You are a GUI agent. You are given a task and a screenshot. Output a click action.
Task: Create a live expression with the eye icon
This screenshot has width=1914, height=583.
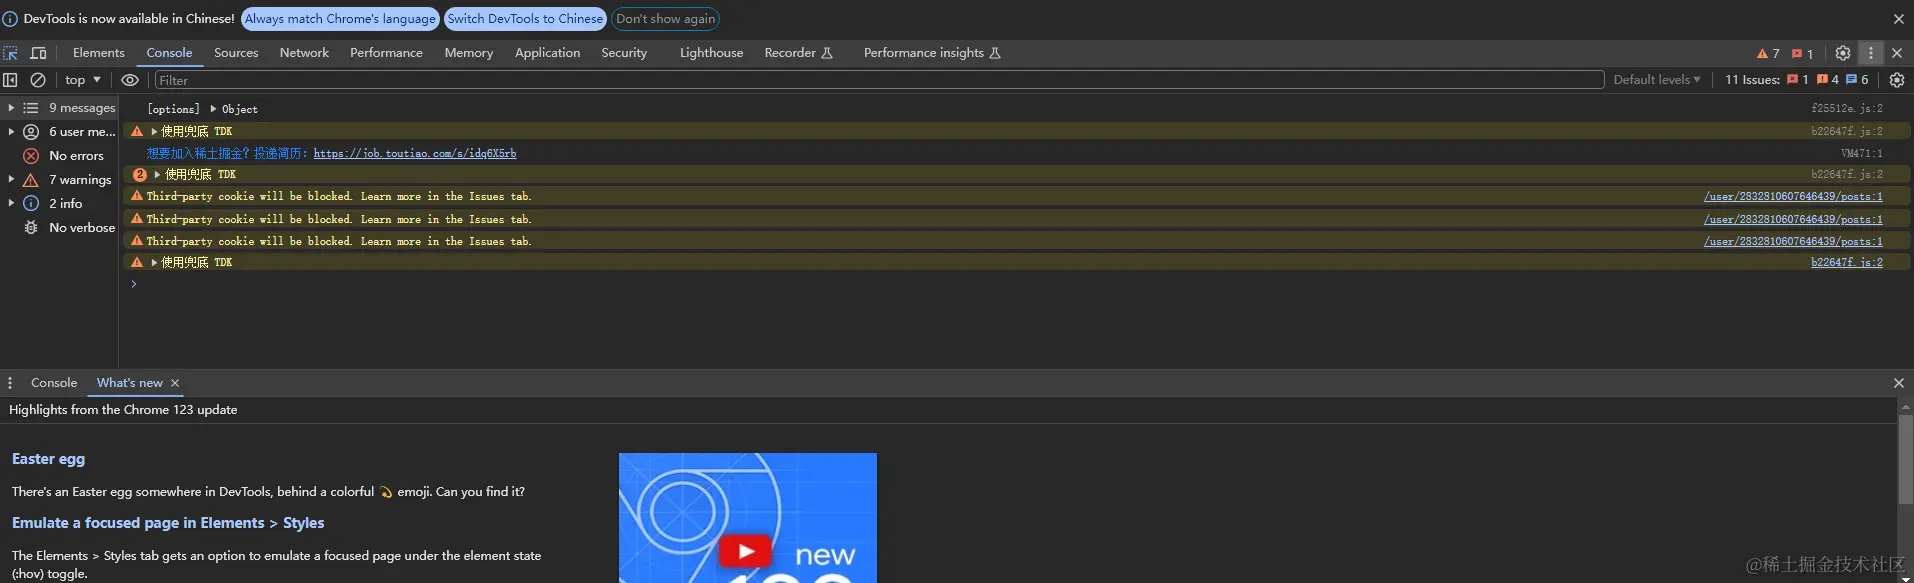[x=130, y=80]
